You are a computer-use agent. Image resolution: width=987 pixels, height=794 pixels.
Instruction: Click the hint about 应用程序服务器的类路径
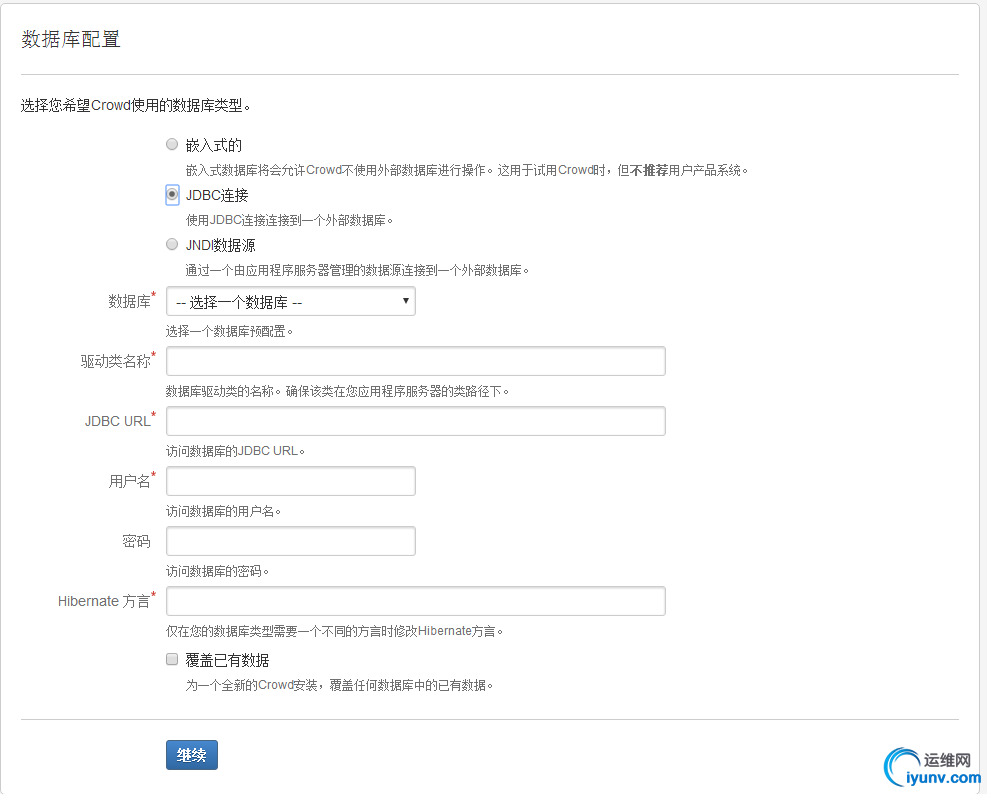click(x=337, y=391)
